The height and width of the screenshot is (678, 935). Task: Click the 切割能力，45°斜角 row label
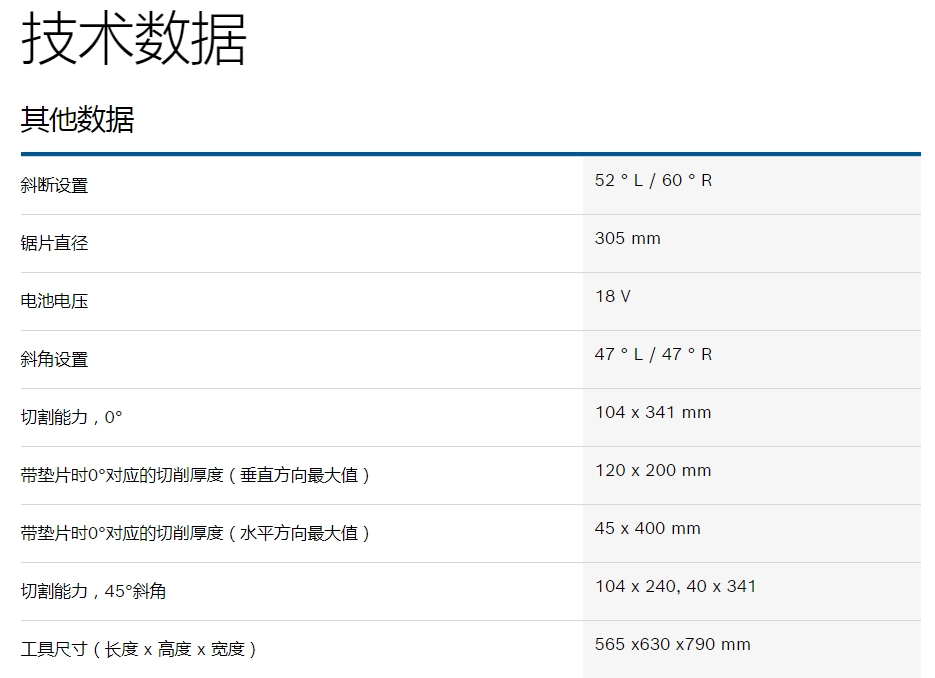[x=93, y=591]
